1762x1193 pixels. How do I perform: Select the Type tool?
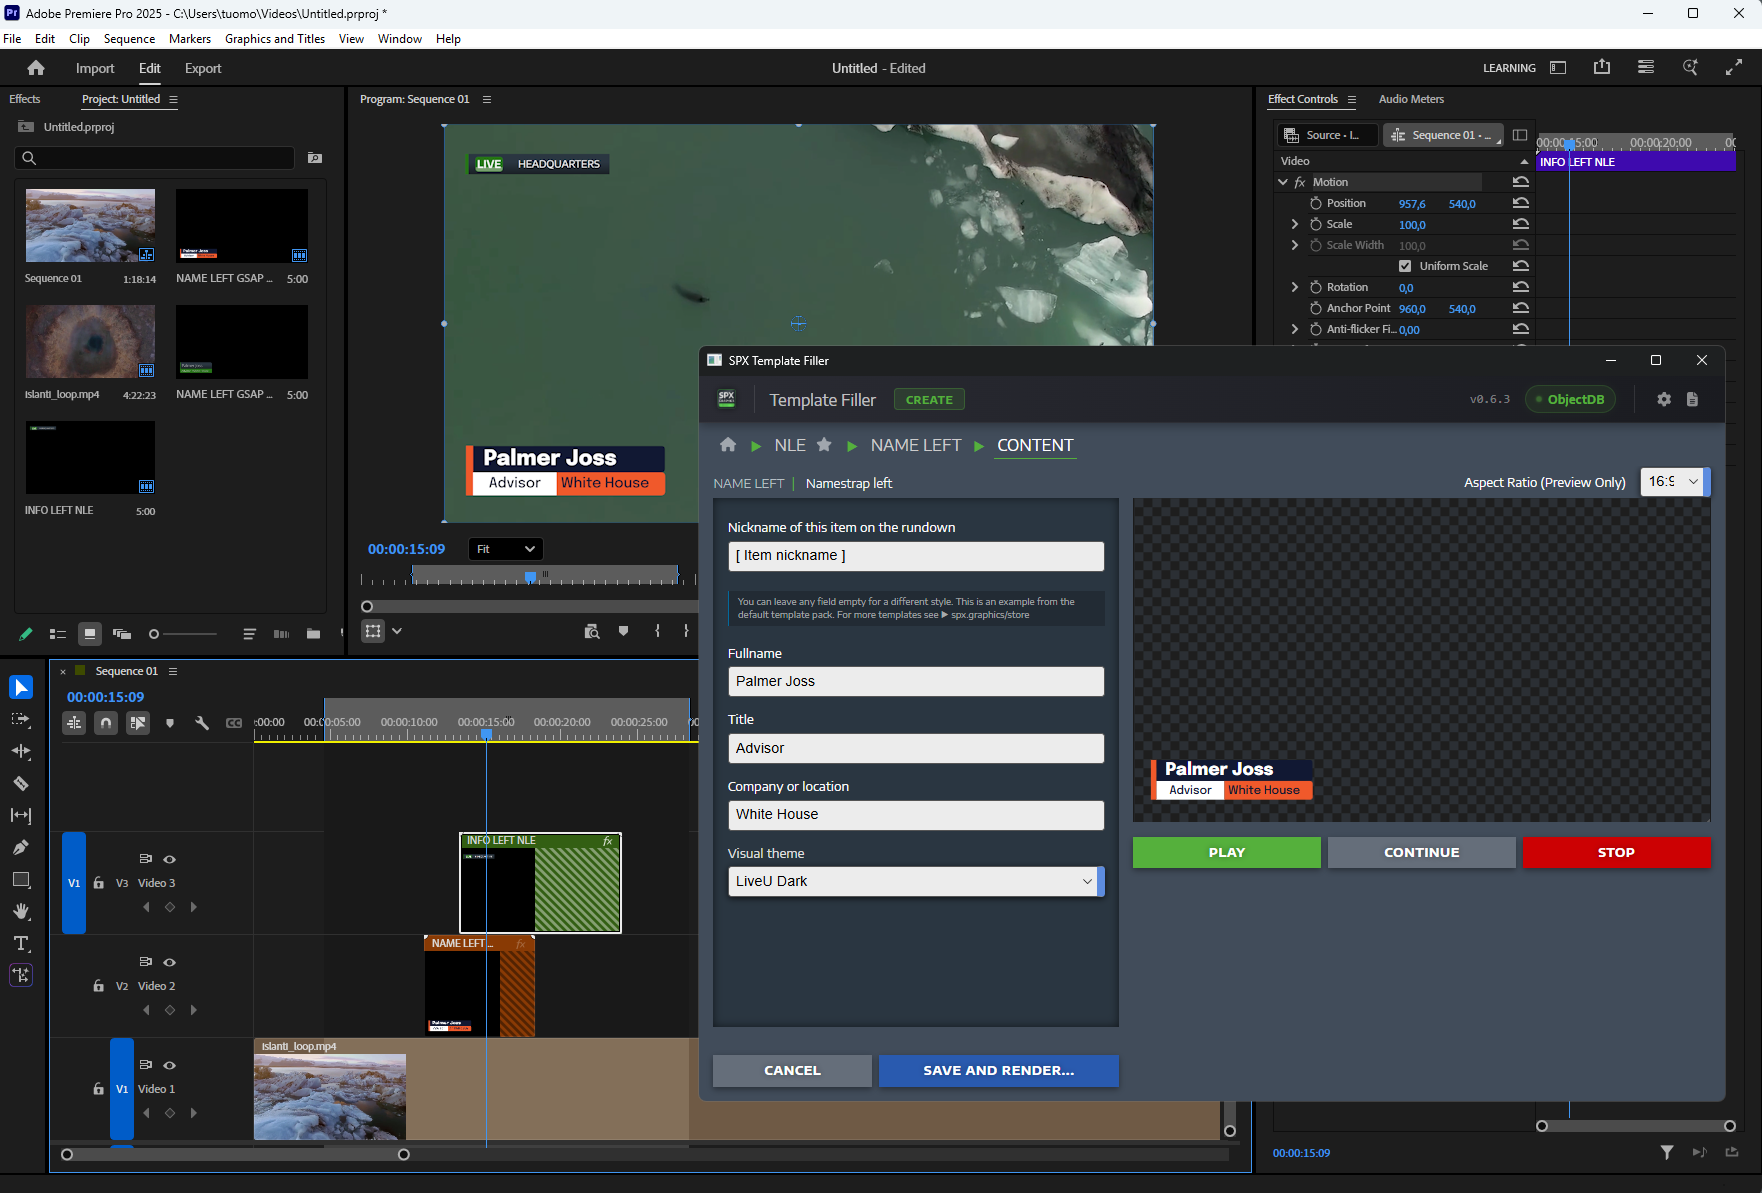pyautogui.click(x=21, y=943)
